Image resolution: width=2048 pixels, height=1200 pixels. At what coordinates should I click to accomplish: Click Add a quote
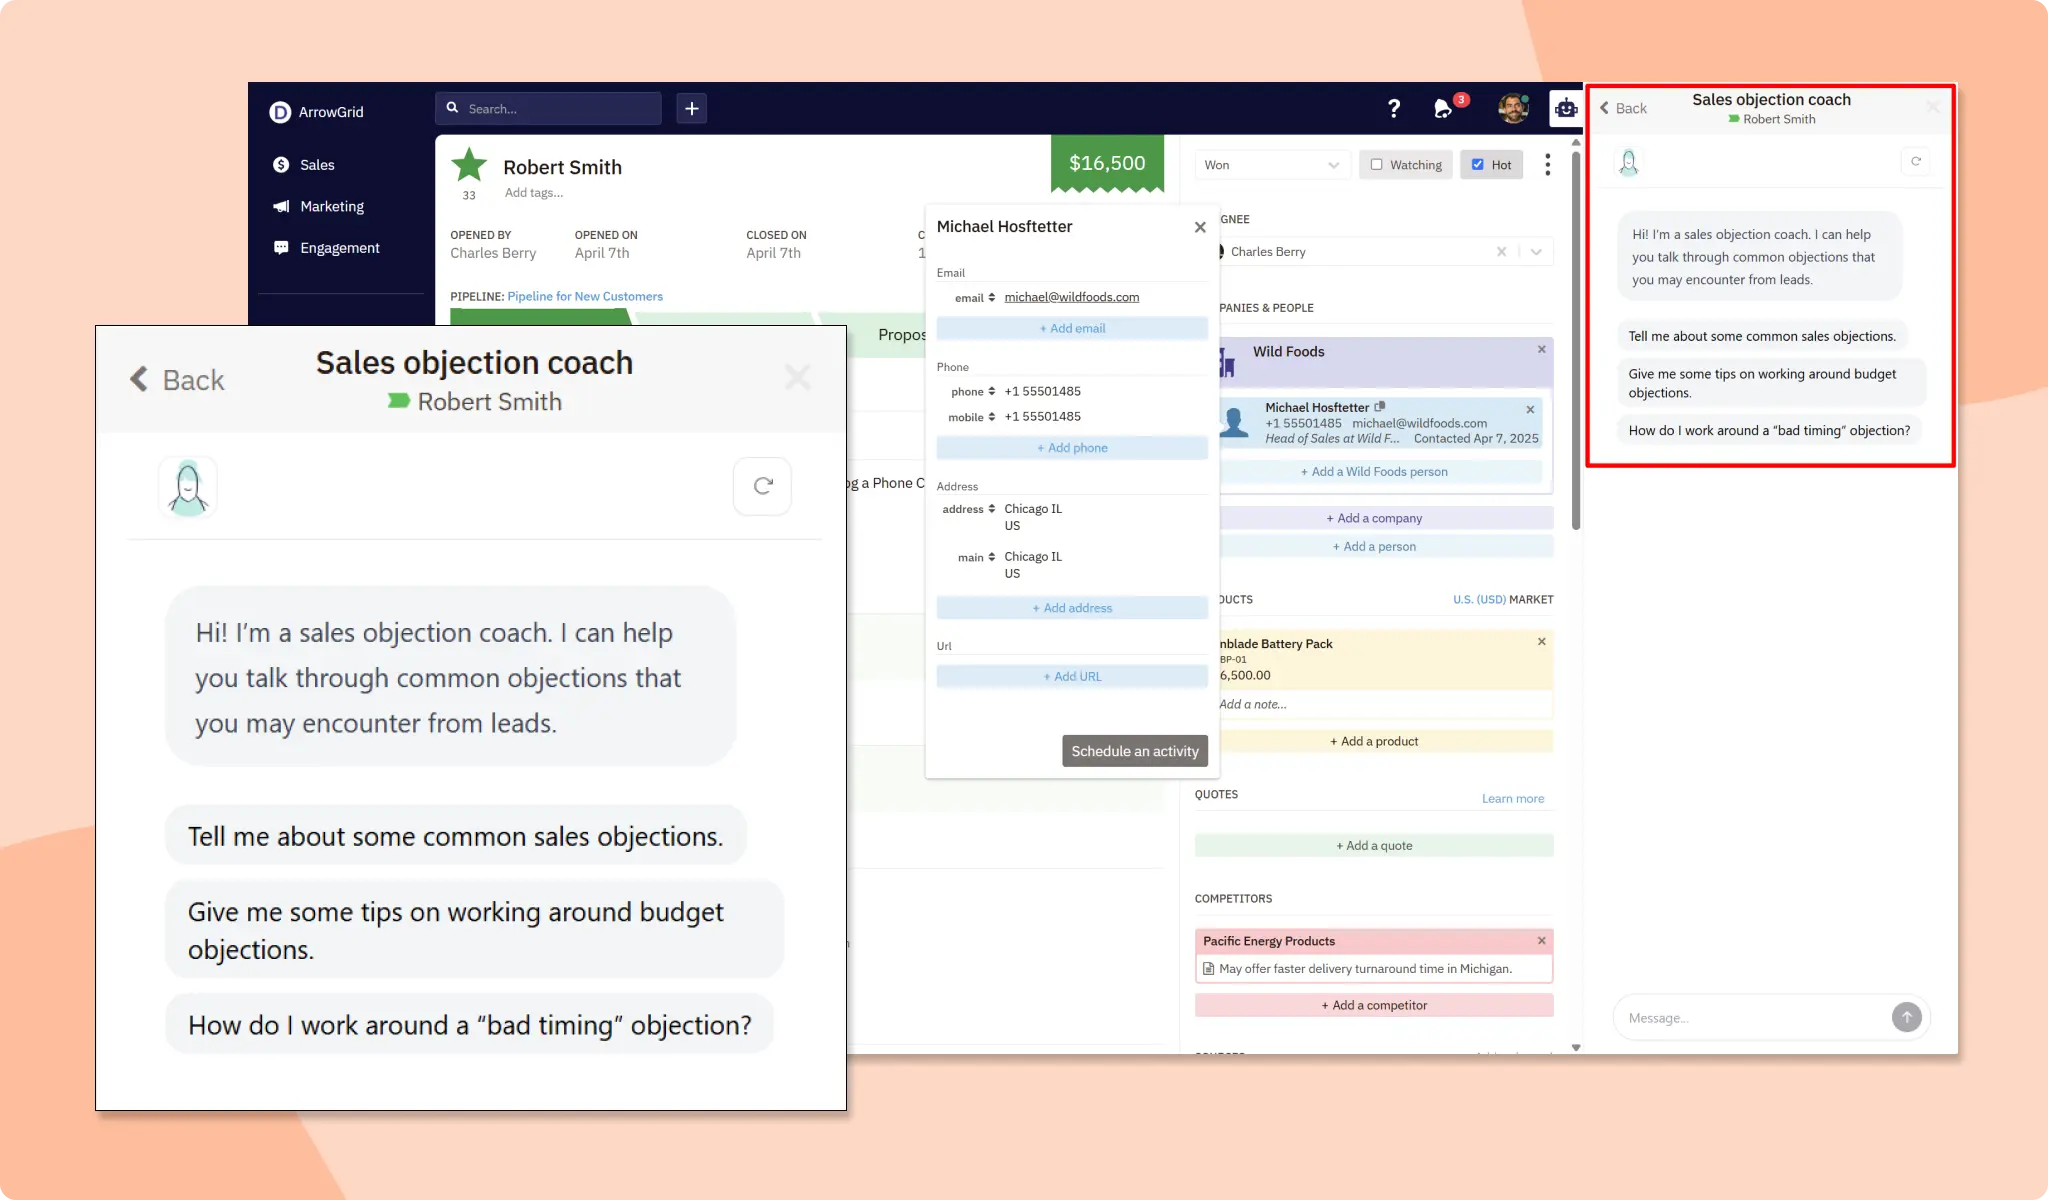[1374, 846]
